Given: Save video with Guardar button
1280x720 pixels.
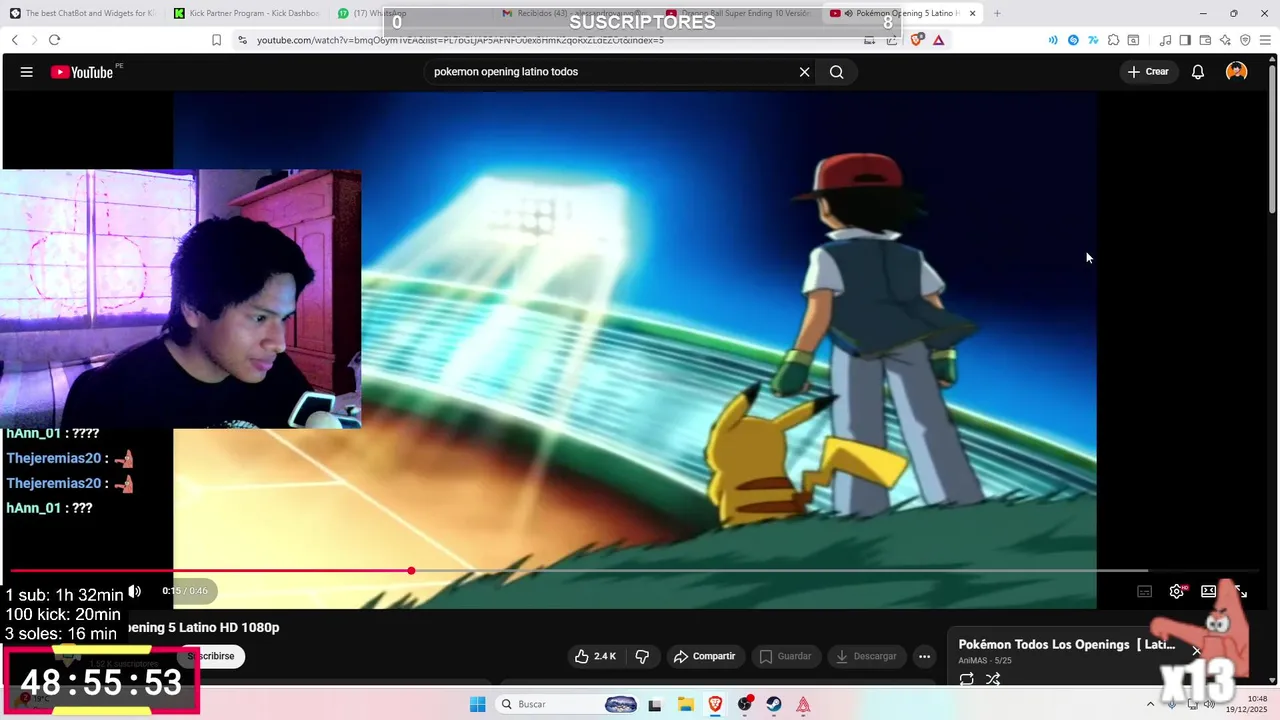Looking at the screenshot, I should pyautogui.click(x=785, y=656).
